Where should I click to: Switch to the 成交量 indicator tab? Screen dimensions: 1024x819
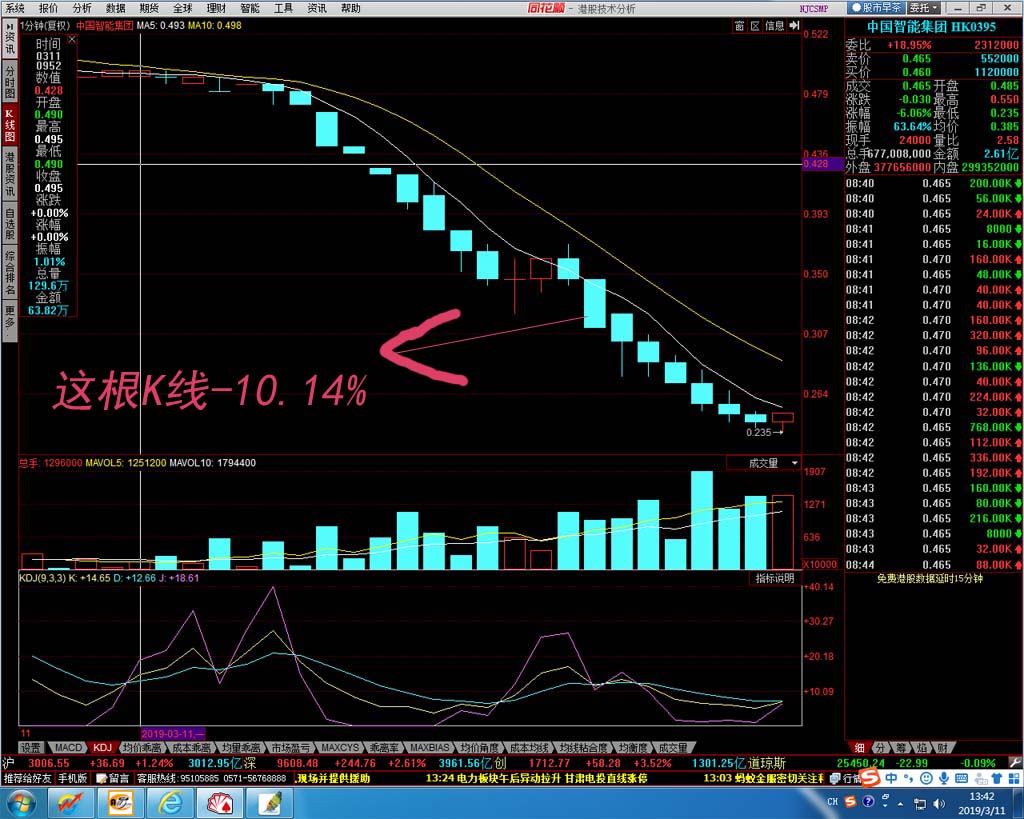673,747
